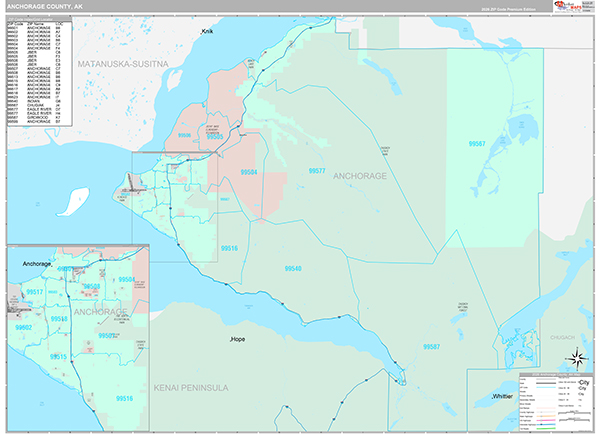The height and width of the screenshot is (434, 600).
Task: Click ZIP label 99516 on the main map
Action: click(x=229, y=248)
